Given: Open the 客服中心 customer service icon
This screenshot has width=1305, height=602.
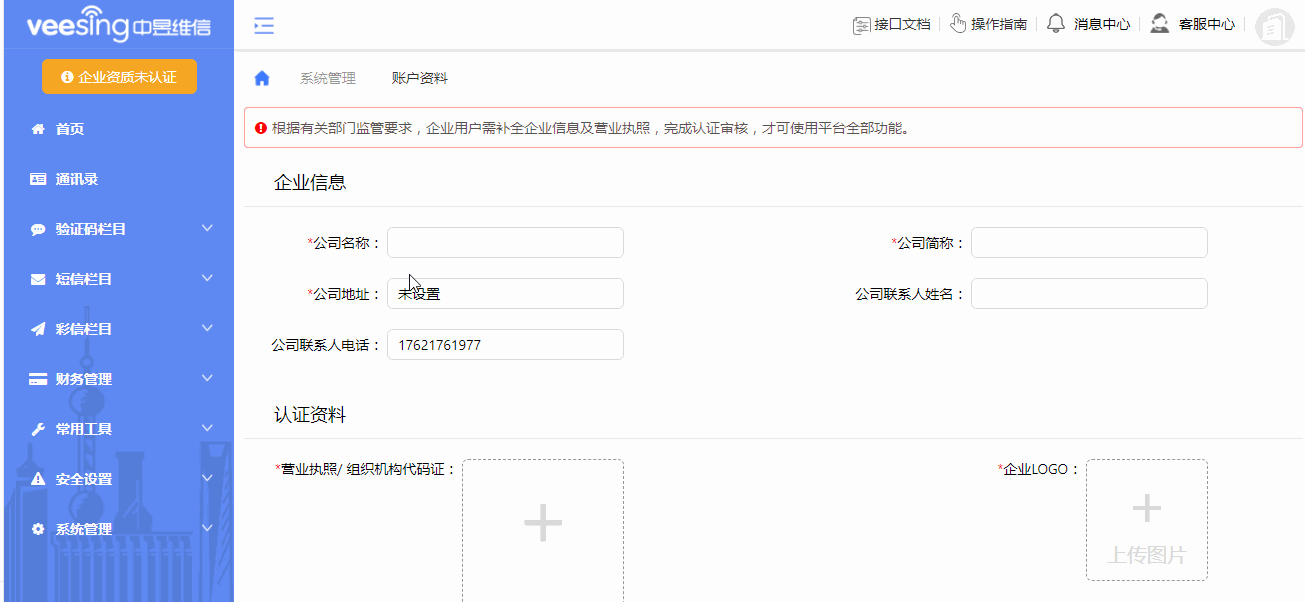Looking at the screenshot, I should point(1160,23).
